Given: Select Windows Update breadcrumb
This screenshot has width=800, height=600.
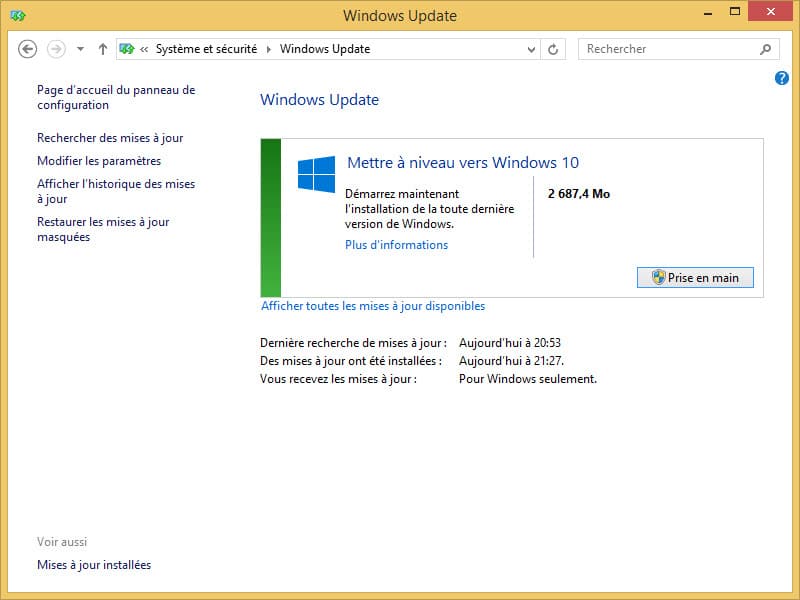Looking at the screenshot, I should [325, 49].
